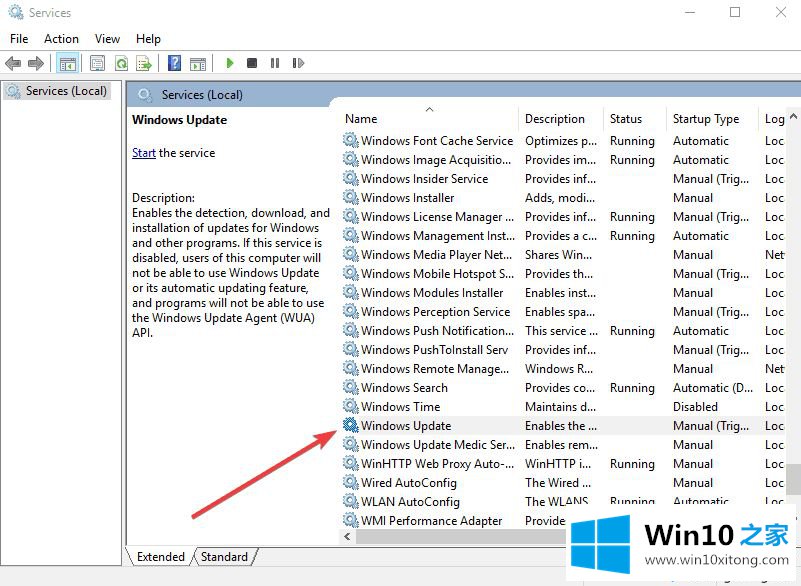Open the blue question mark Help toolbar icon
This screenshot has height=586, width=801.
coord(175,63)
